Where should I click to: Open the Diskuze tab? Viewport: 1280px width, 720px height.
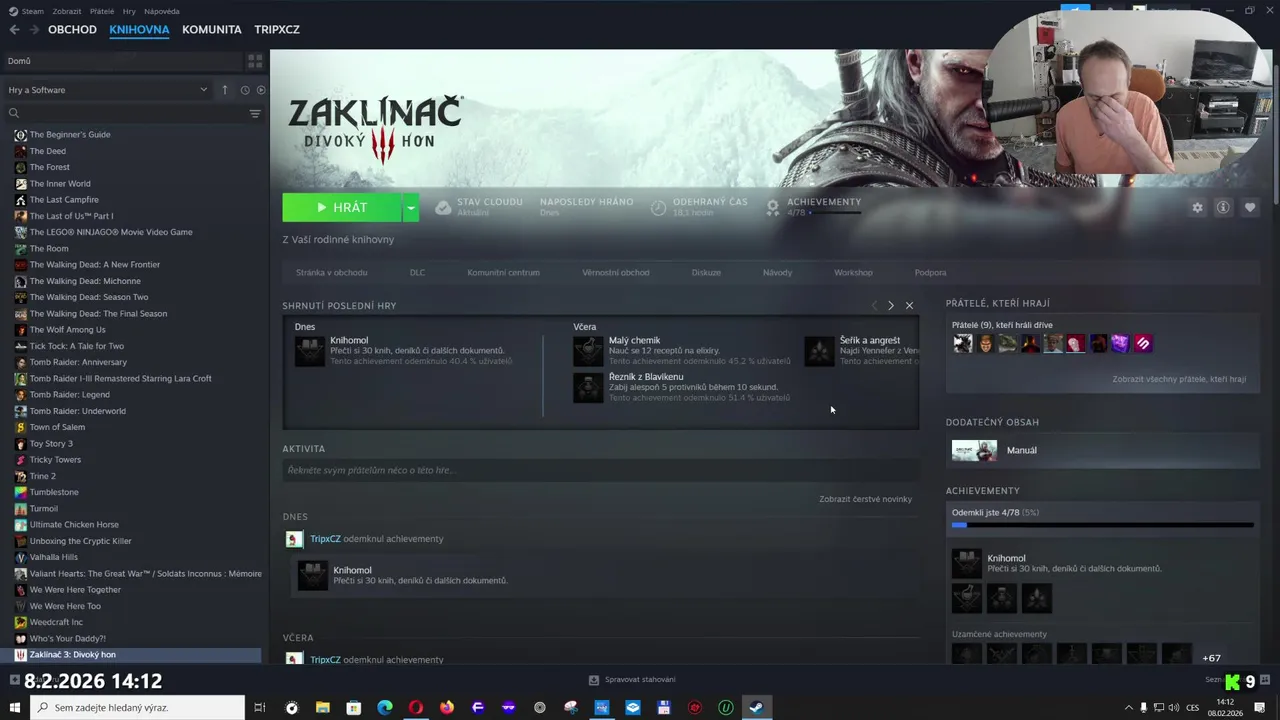tap(706, 272)
